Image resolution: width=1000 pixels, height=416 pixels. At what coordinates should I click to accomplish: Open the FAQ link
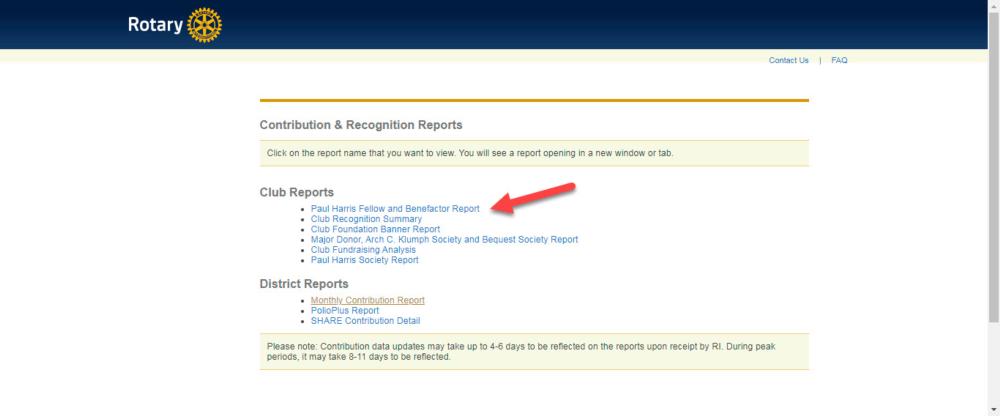click(839, 61)
